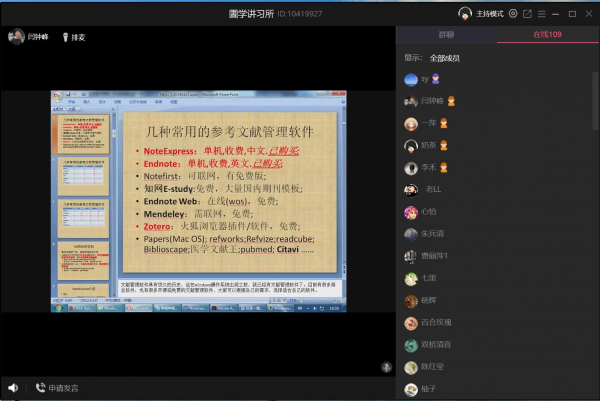Click the orange role badge next to 闫钟峰
The image size is (600, 401).
click(451, 101)
